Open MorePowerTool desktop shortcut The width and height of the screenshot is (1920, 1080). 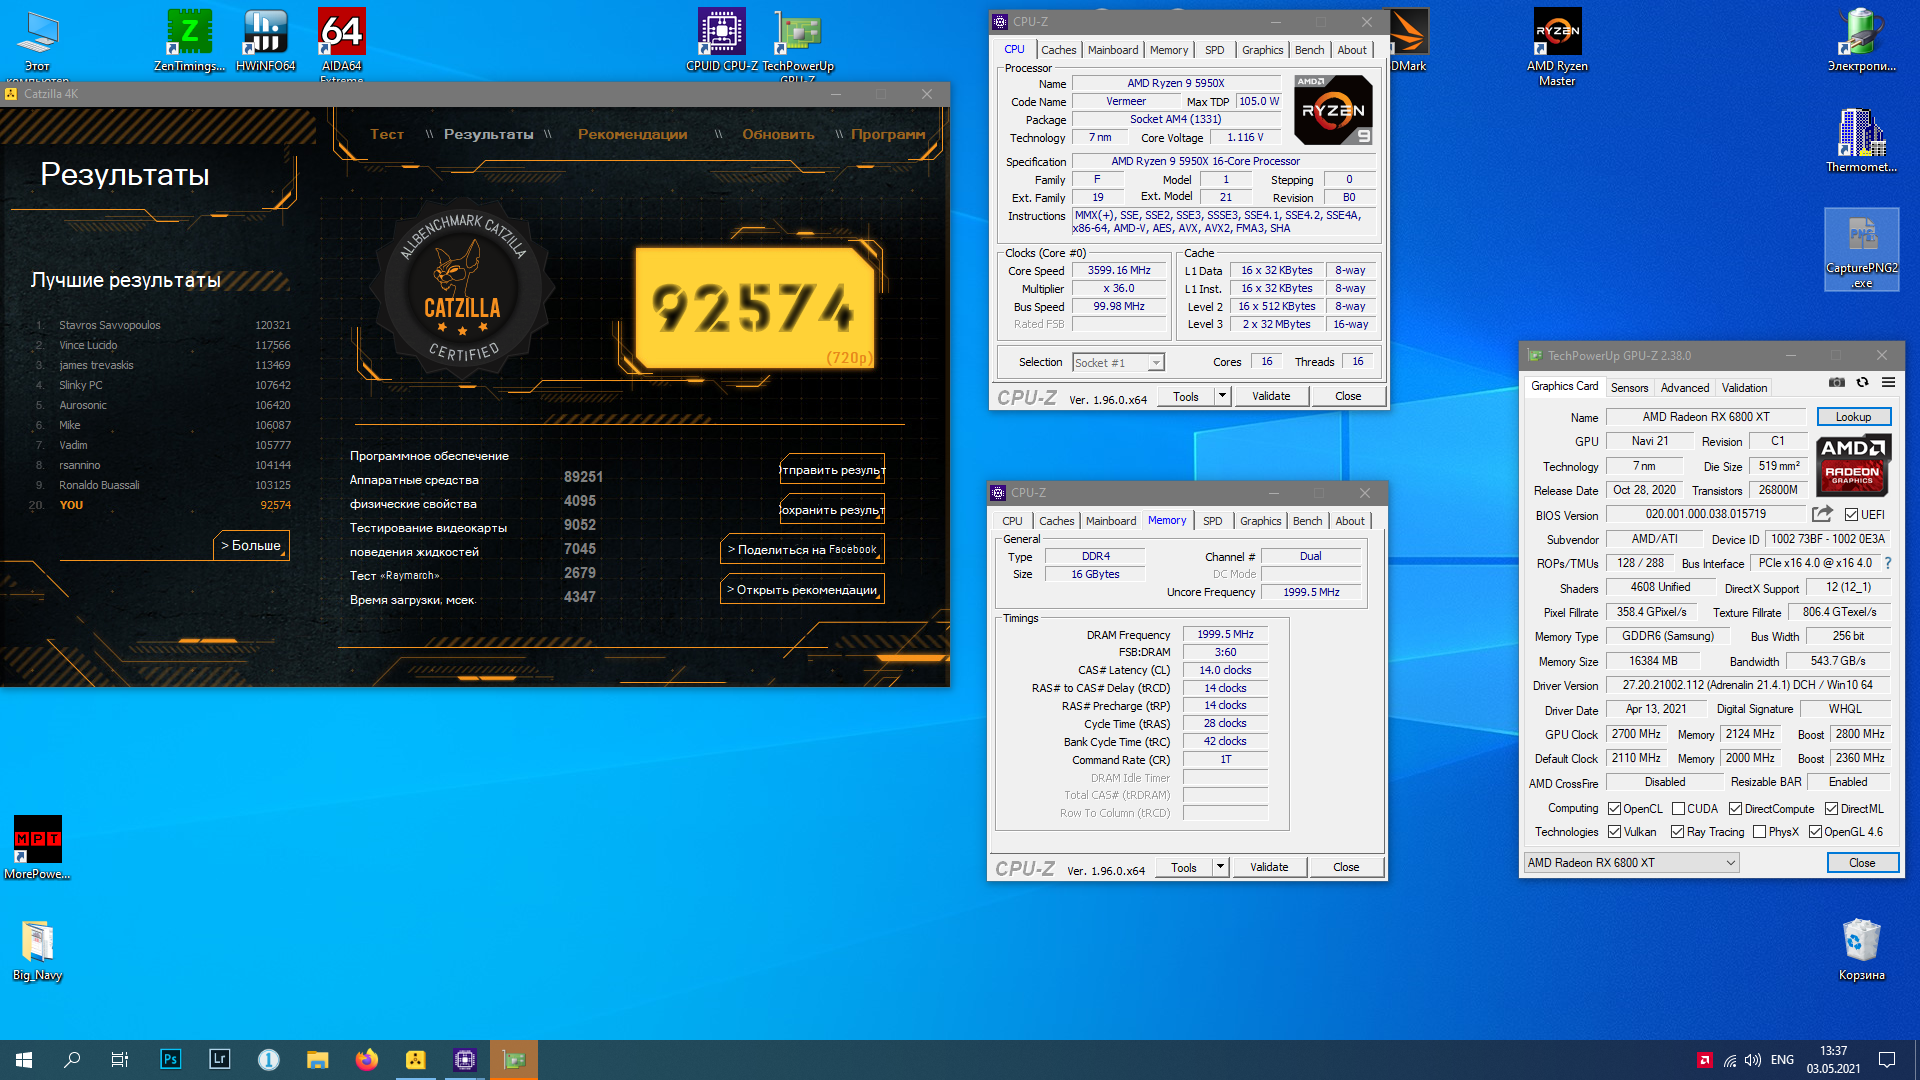click(38, 847)
